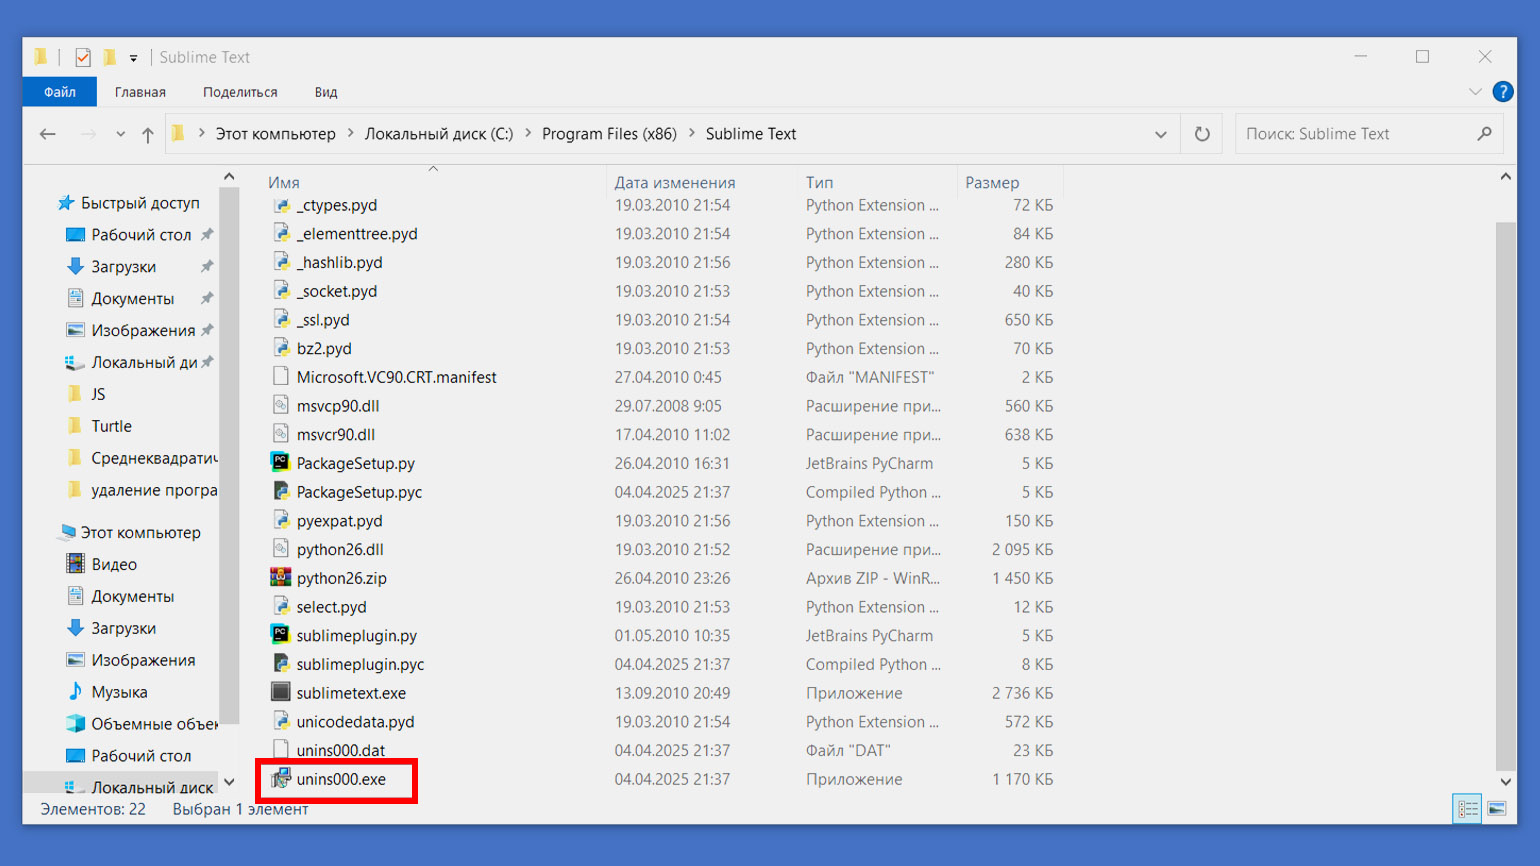Open the address bar history dropdown

[x=1161, y=134]
